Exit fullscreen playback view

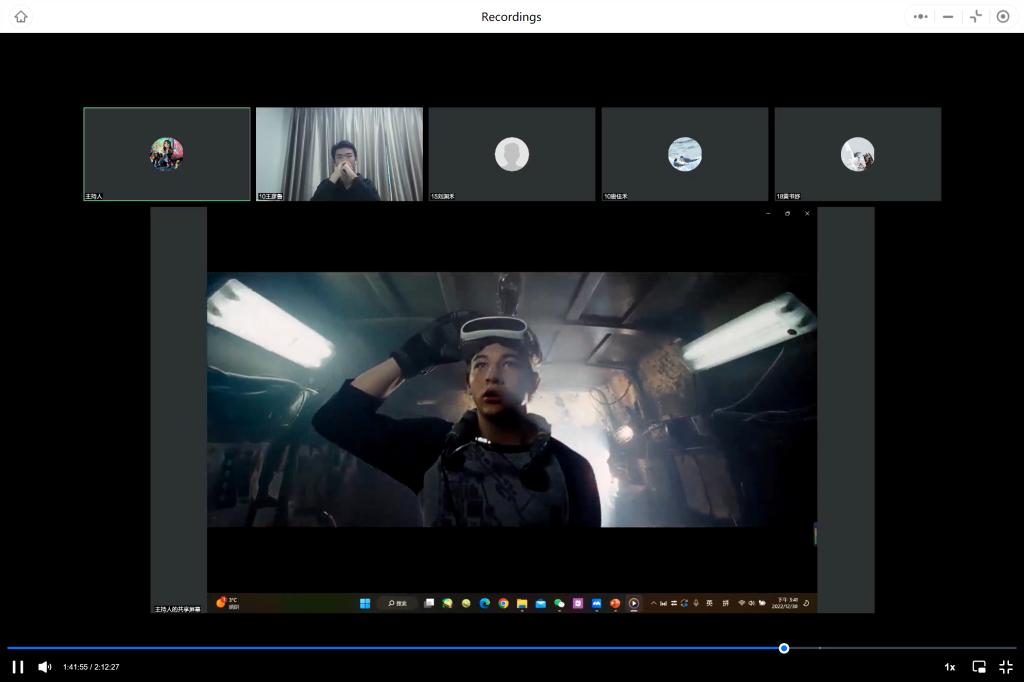1006,667
